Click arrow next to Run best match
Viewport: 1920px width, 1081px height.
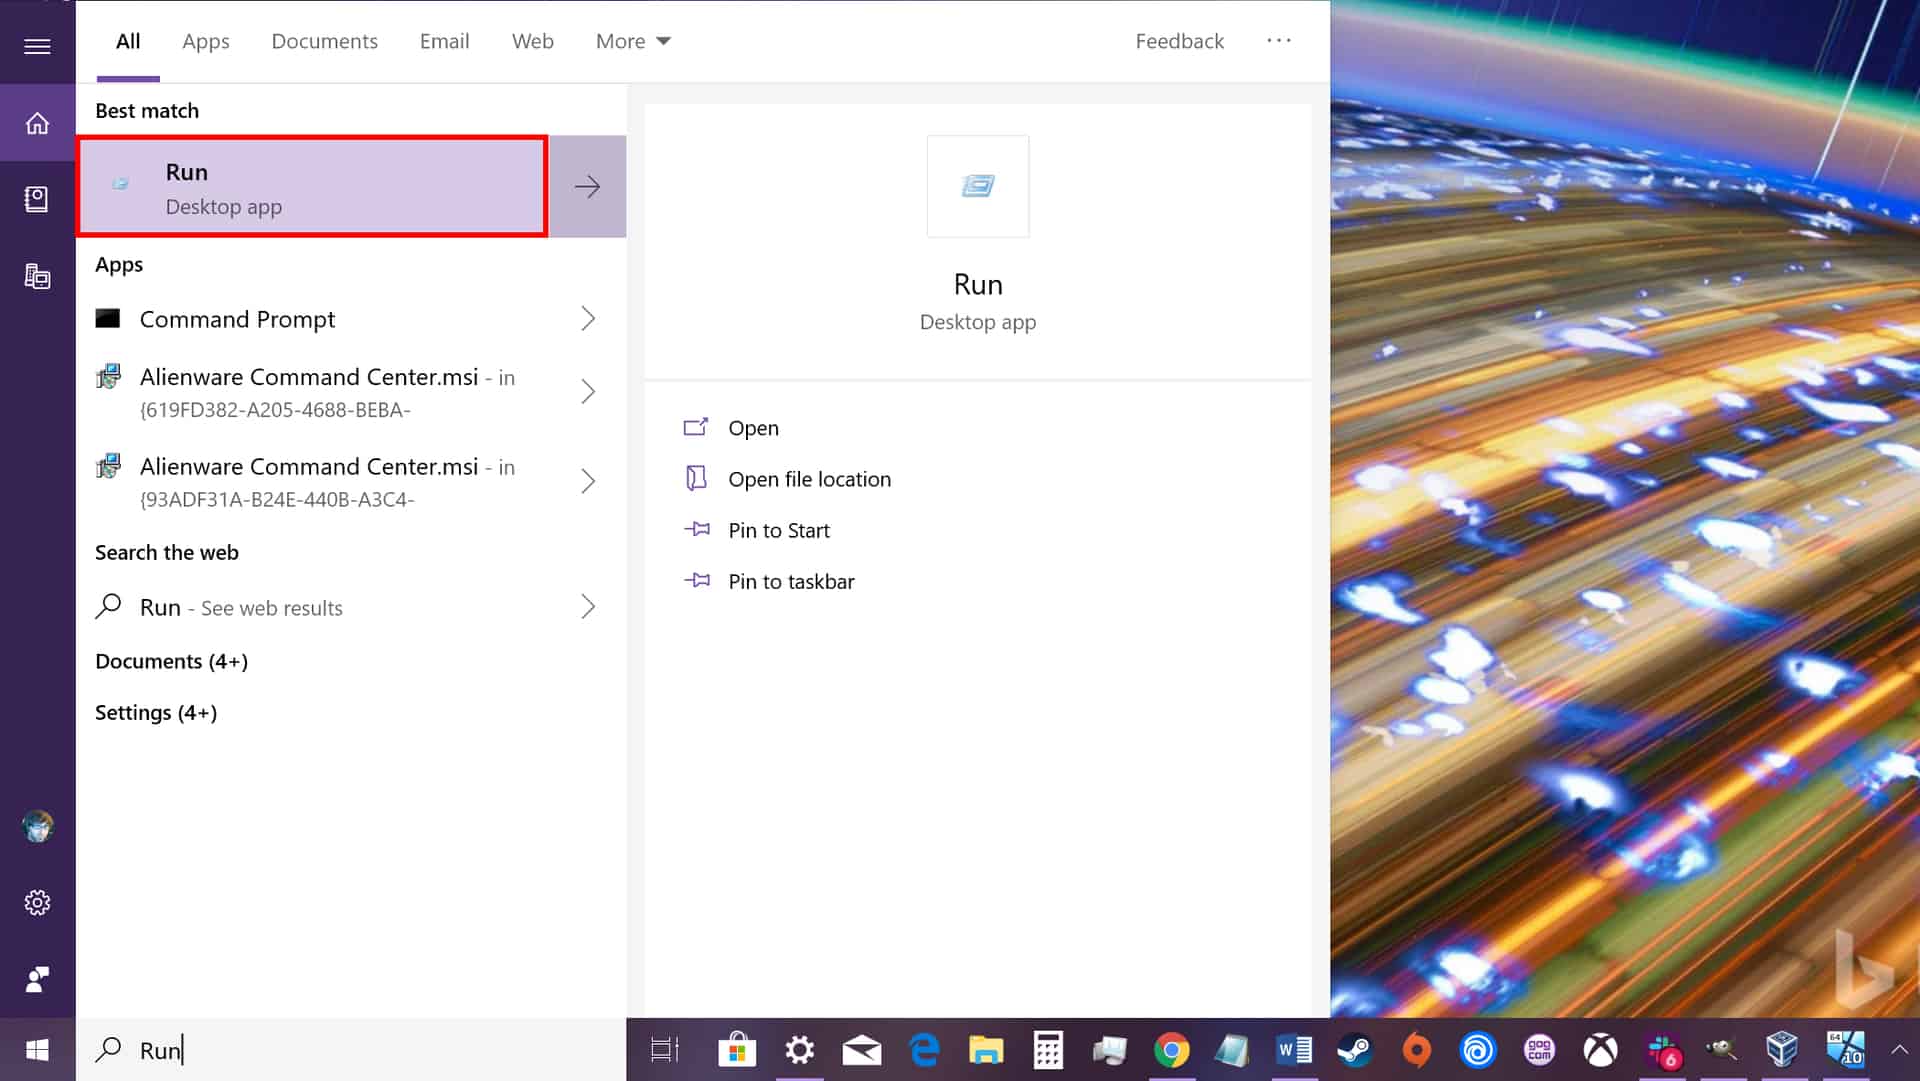coord(588,186)
